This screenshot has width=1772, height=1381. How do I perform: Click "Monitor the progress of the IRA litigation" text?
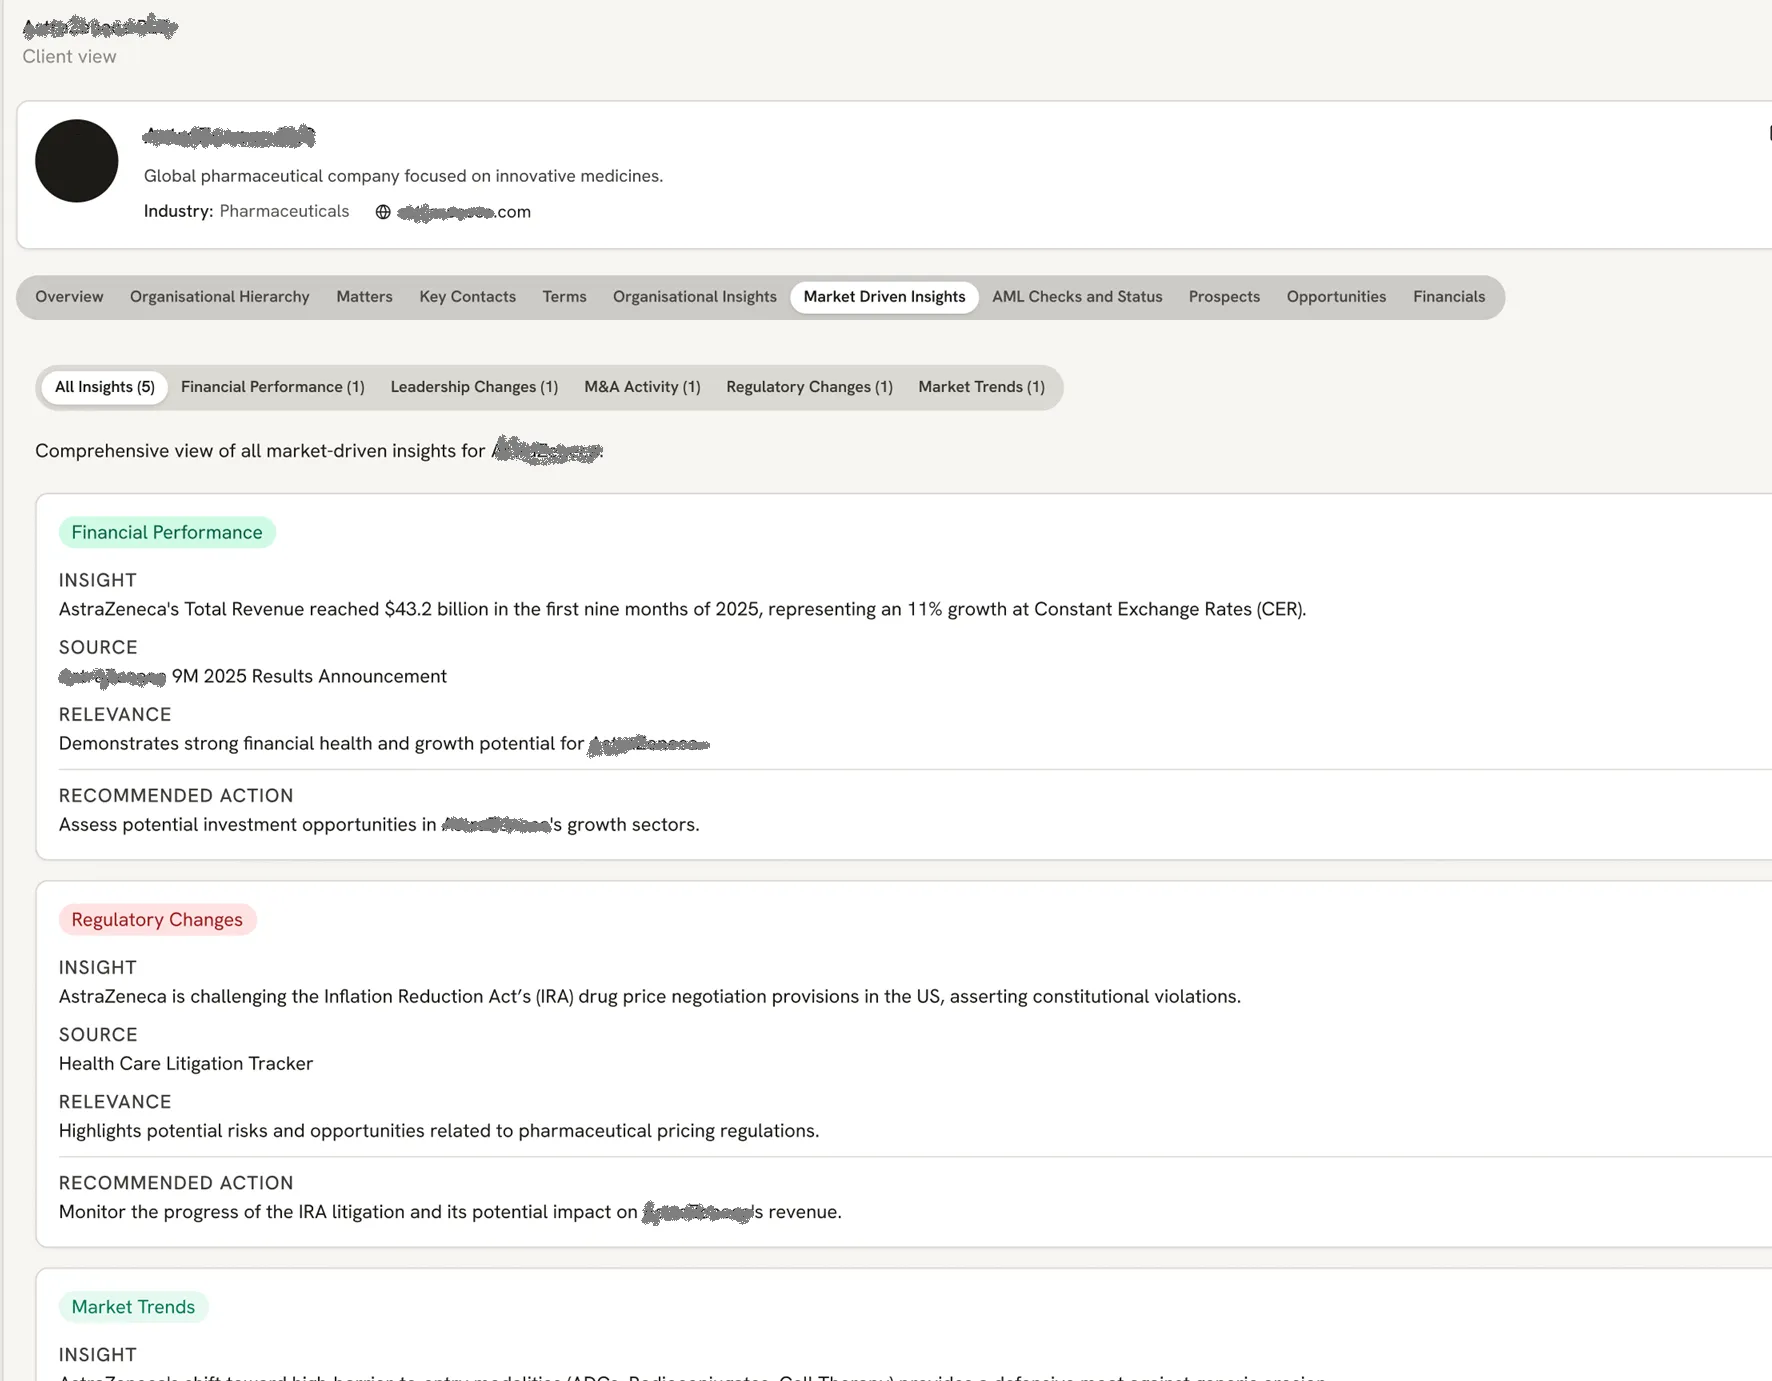tap(450, 1212)
